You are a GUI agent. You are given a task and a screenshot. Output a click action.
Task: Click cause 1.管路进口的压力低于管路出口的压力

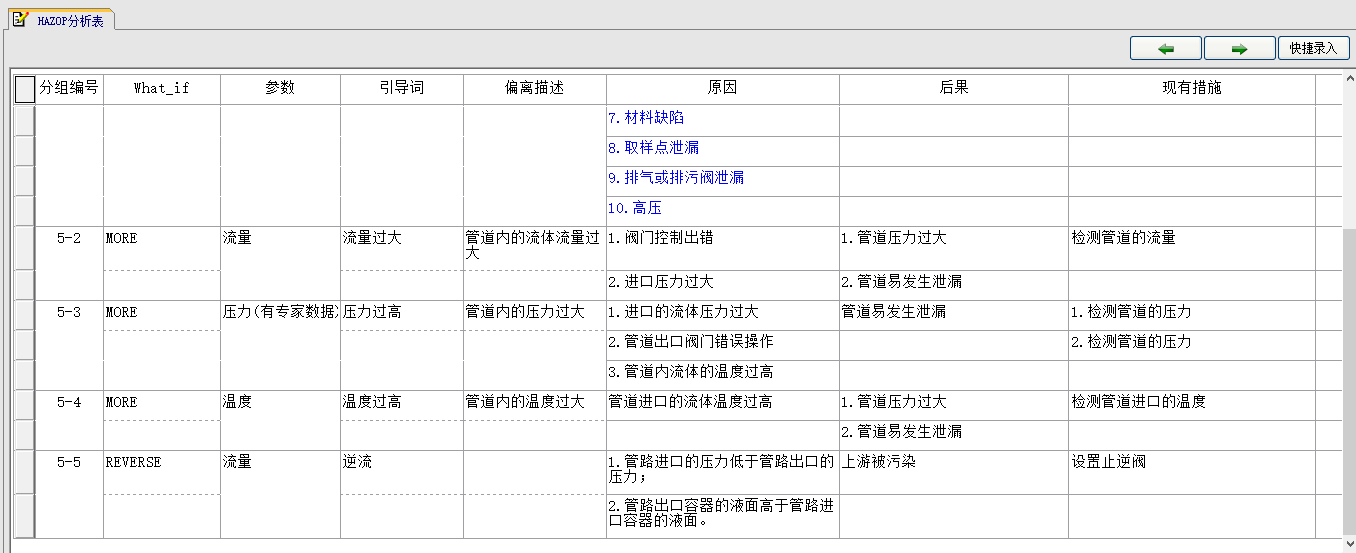[721, 470]
